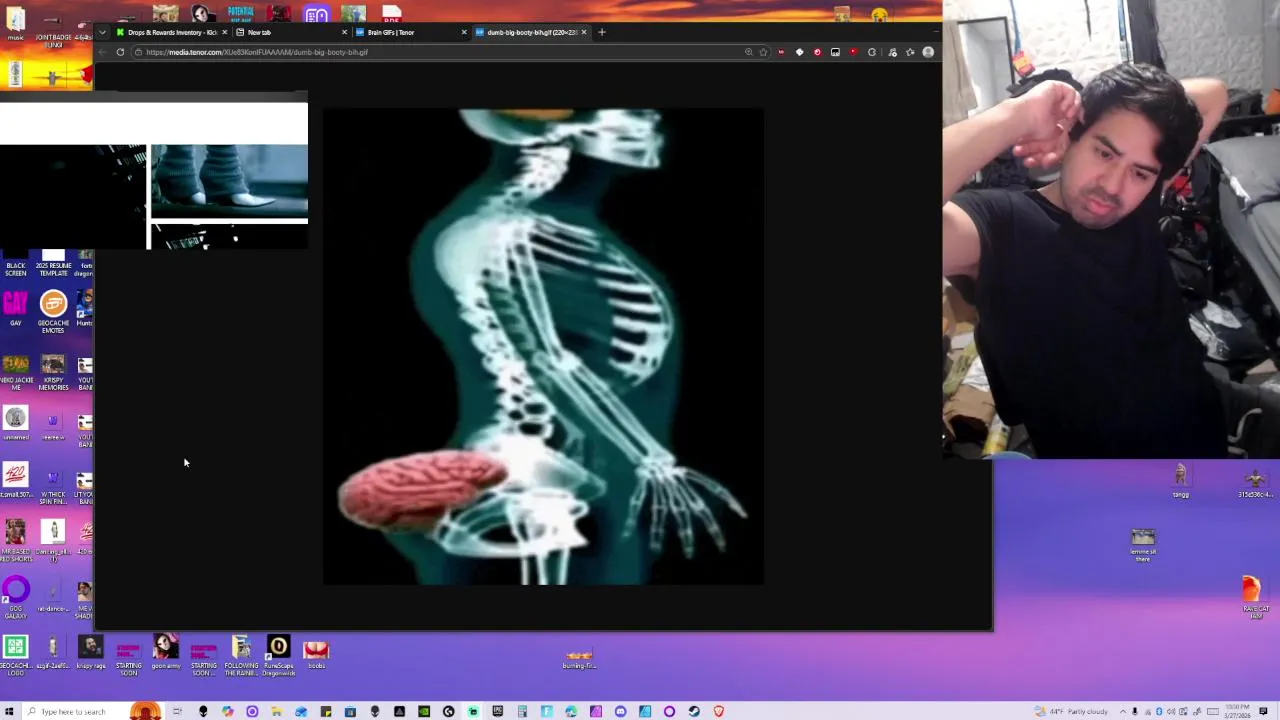Open browser profile avatar menu

(x=928, y=52)
